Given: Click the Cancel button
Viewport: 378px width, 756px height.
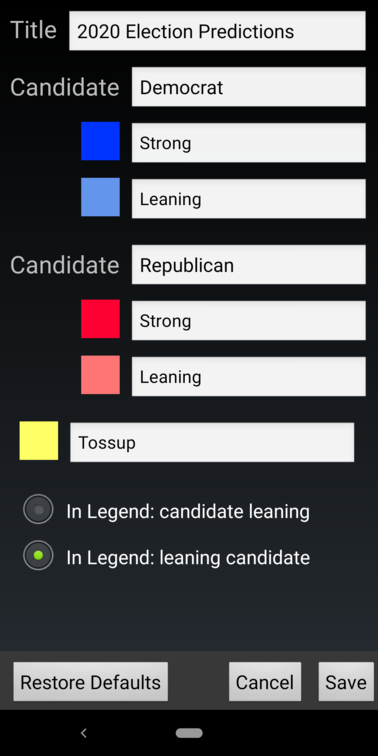Looking at the screenshot, I should tap(265, 682).
